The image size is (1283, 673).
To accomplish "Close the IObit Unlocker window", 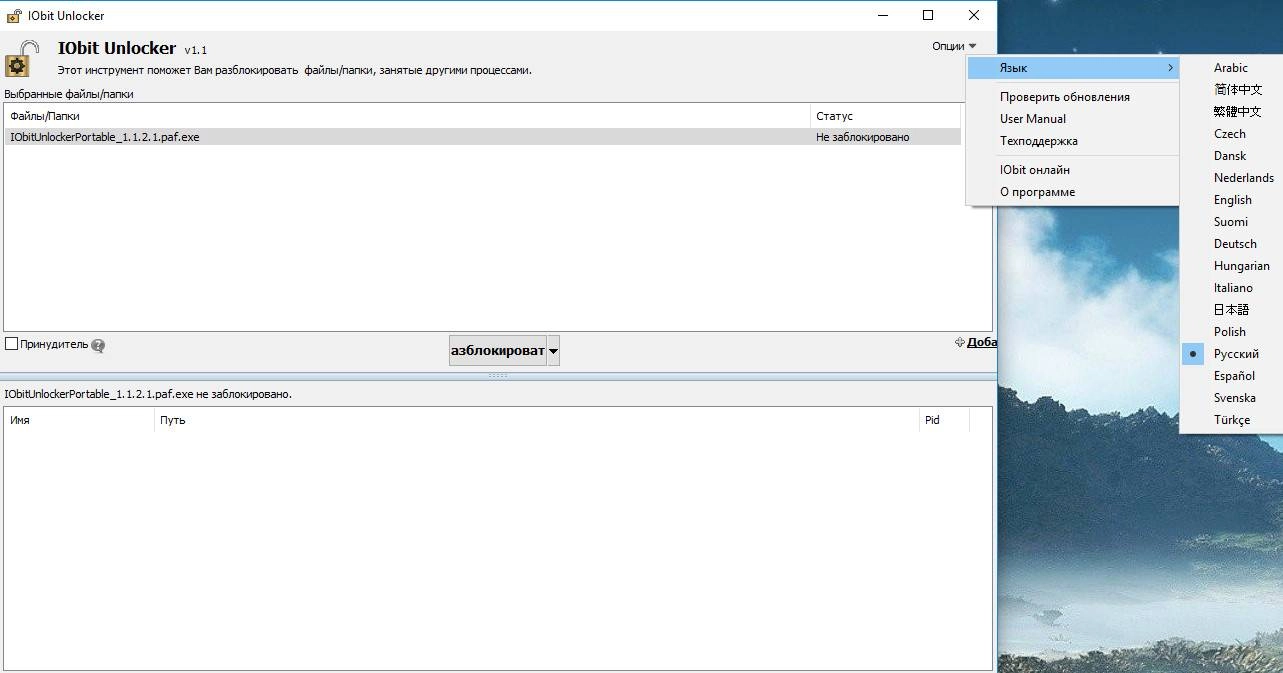I will click(973, 15).
